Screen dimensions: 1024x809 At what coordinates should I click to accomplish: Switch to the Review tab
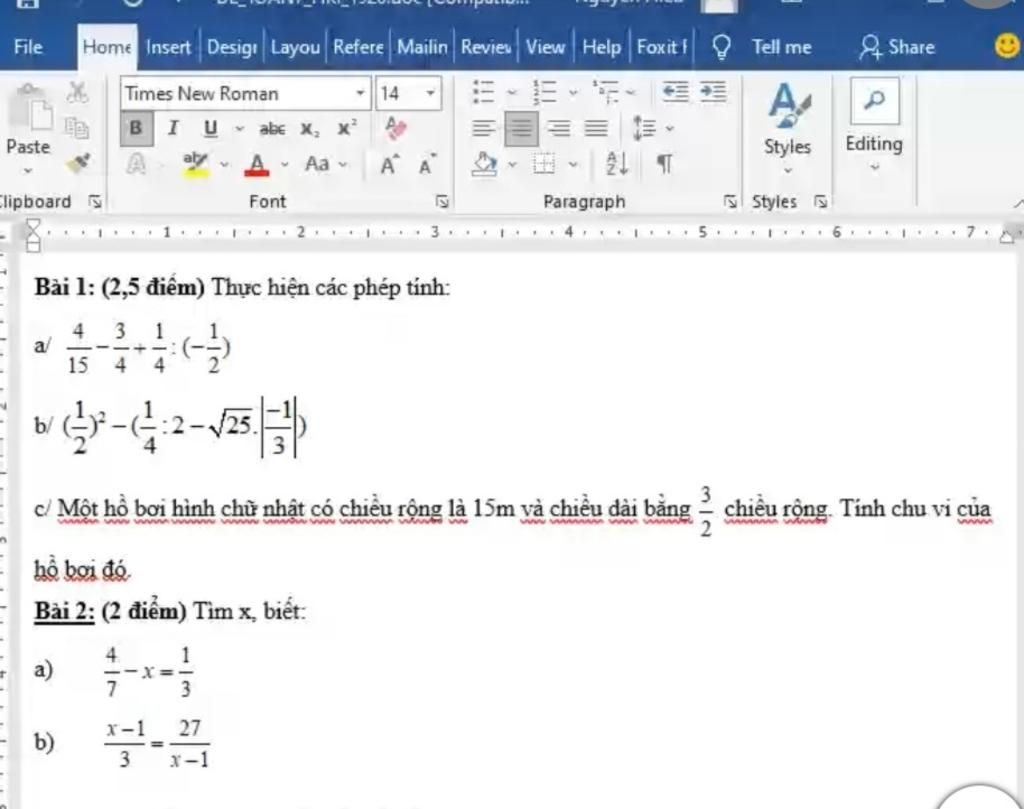click(x=486, y=47)
